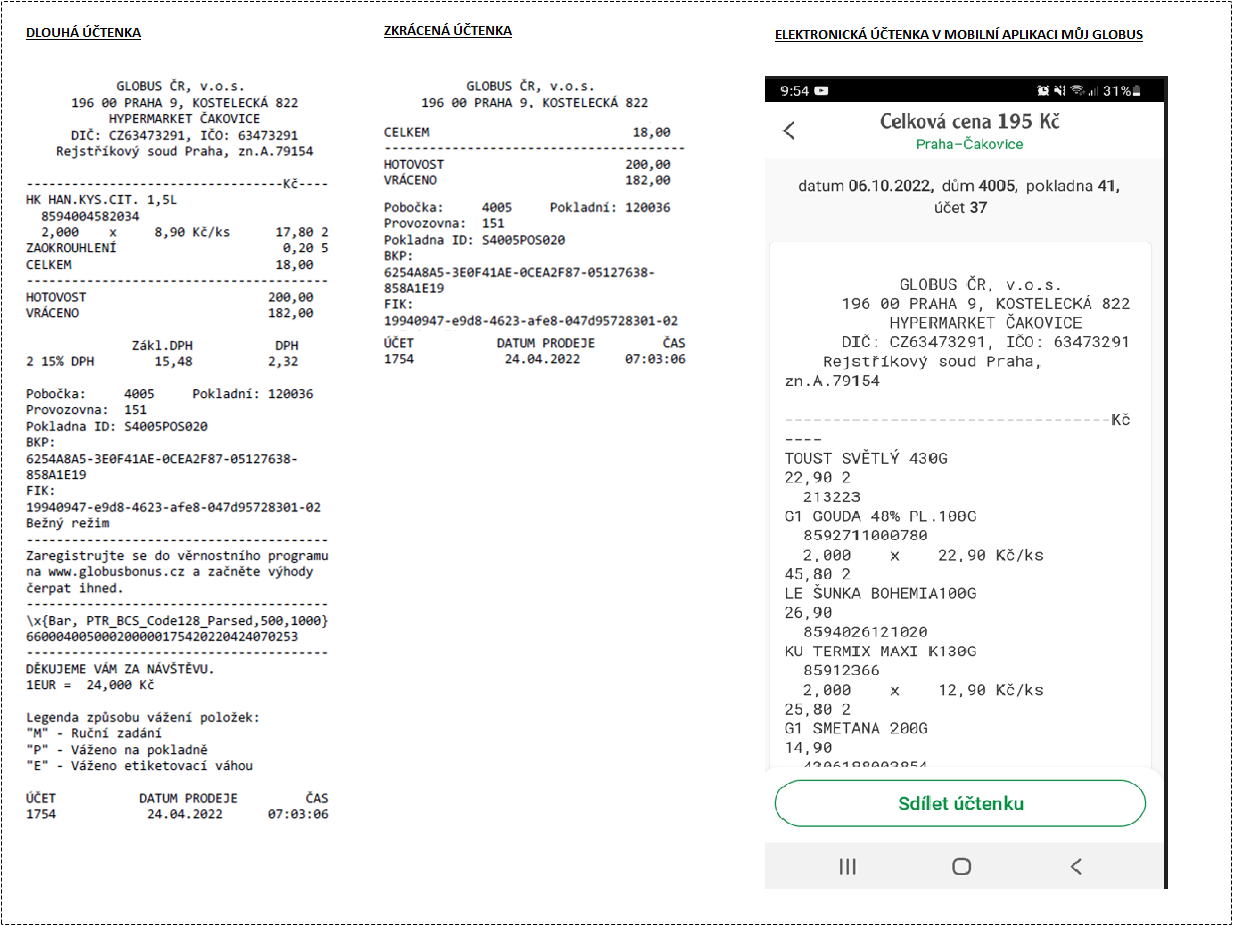Viewport: 1233px width, 926px height.
Task: Click DĚKUJEME VÁM ZA NÁVŠTĚVU line
Action: pos(120,669)
